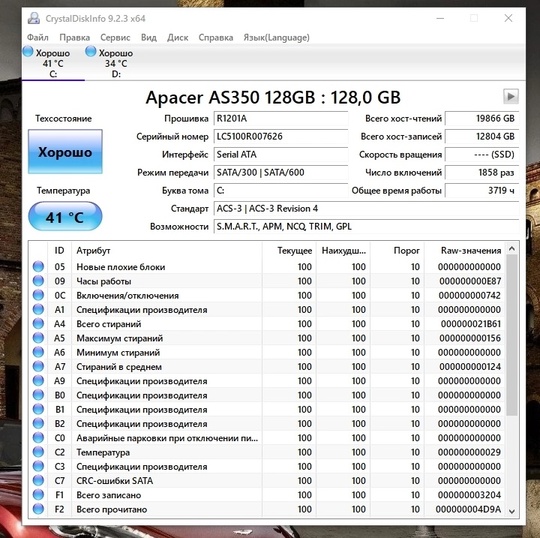Click status icon for F1 Всего записано

pyautogui.click(x=38, y=495)
